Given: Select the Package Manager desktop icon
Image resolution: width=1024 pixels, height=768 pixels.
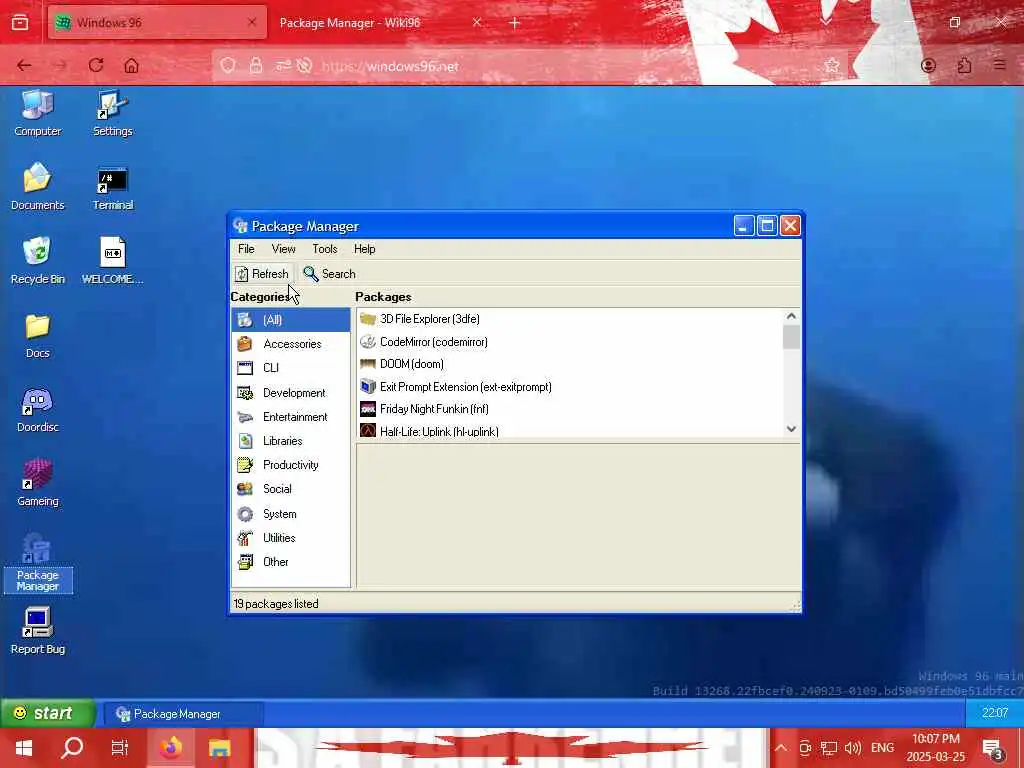Looking at the screenshot, I should (x=37, y=563).
